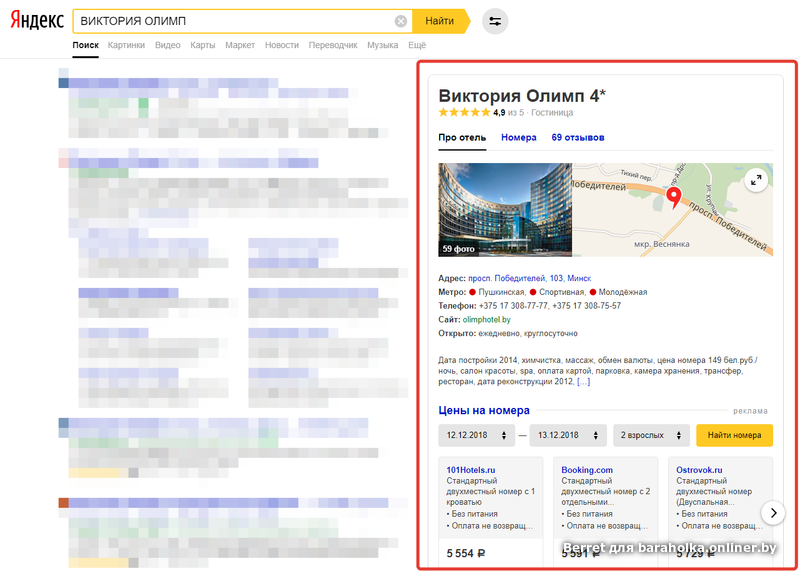Open the address link просп. Победителей, 103
This screenshot has width=800, height=571.
[x=515, y=279]
